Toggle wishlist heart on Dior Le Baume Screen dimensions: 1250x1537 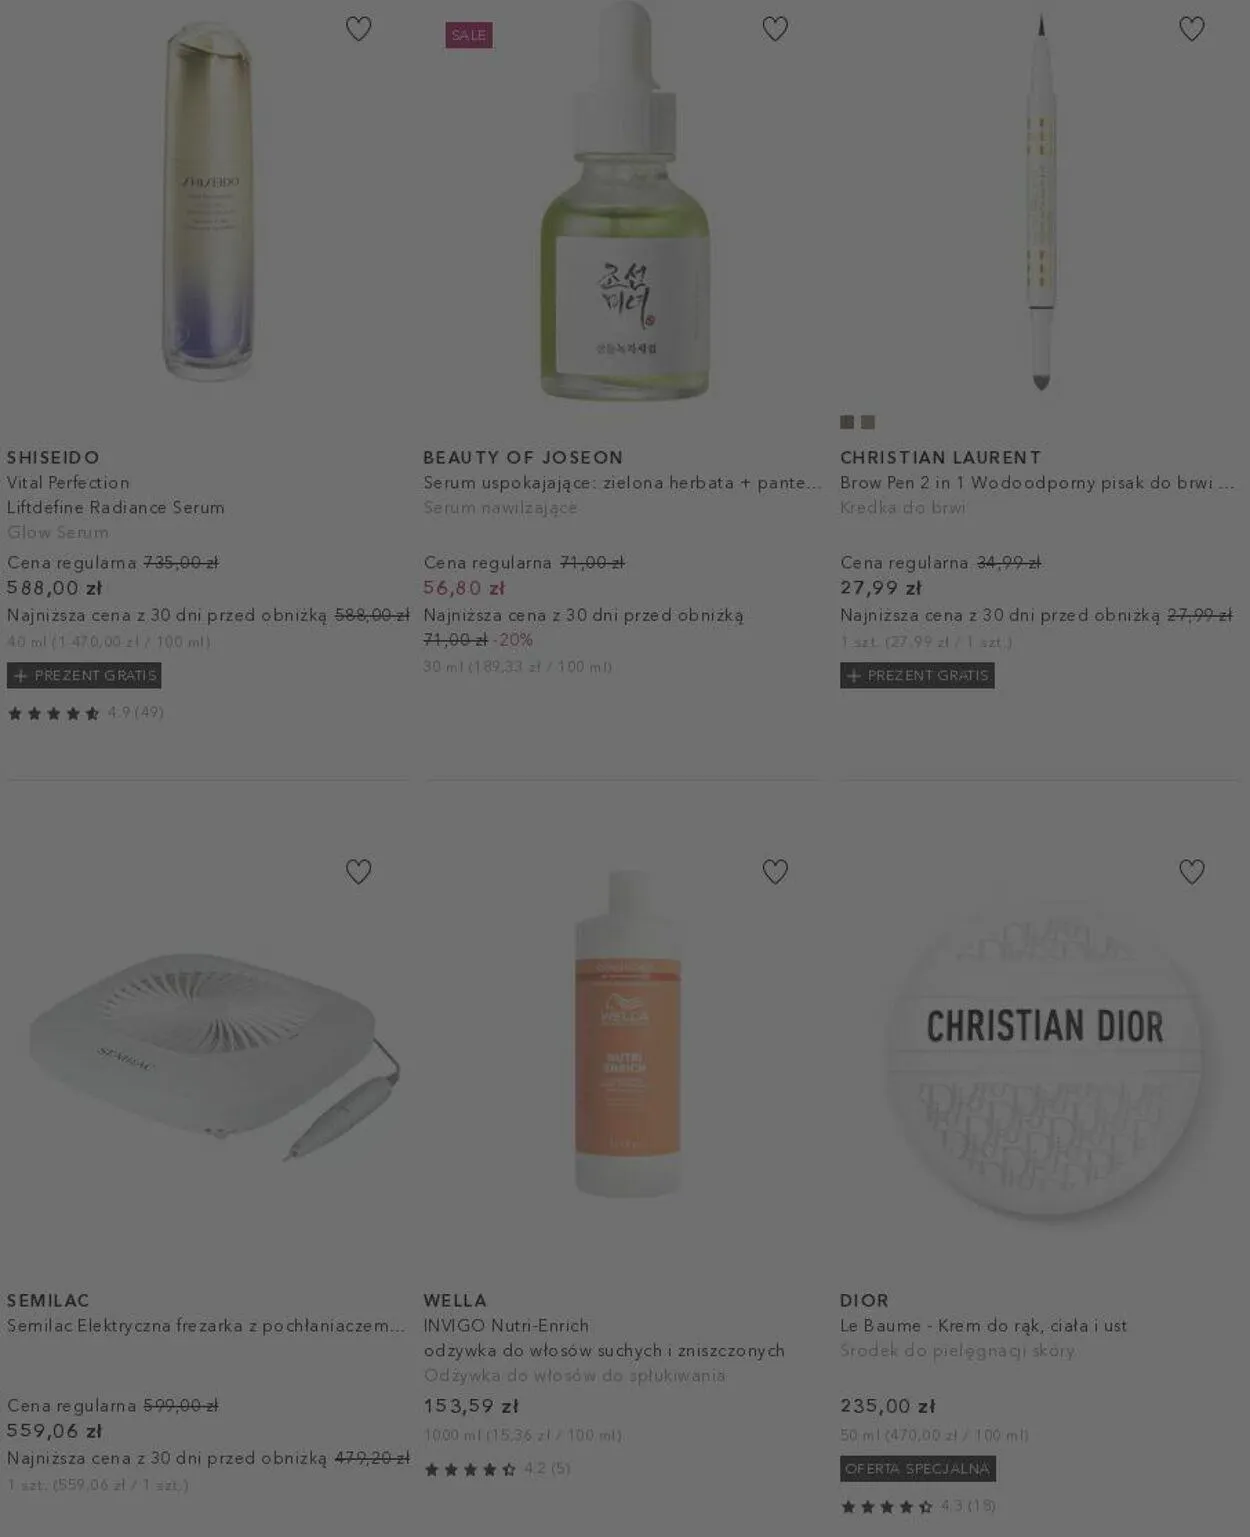click(x=1192, y=872)
